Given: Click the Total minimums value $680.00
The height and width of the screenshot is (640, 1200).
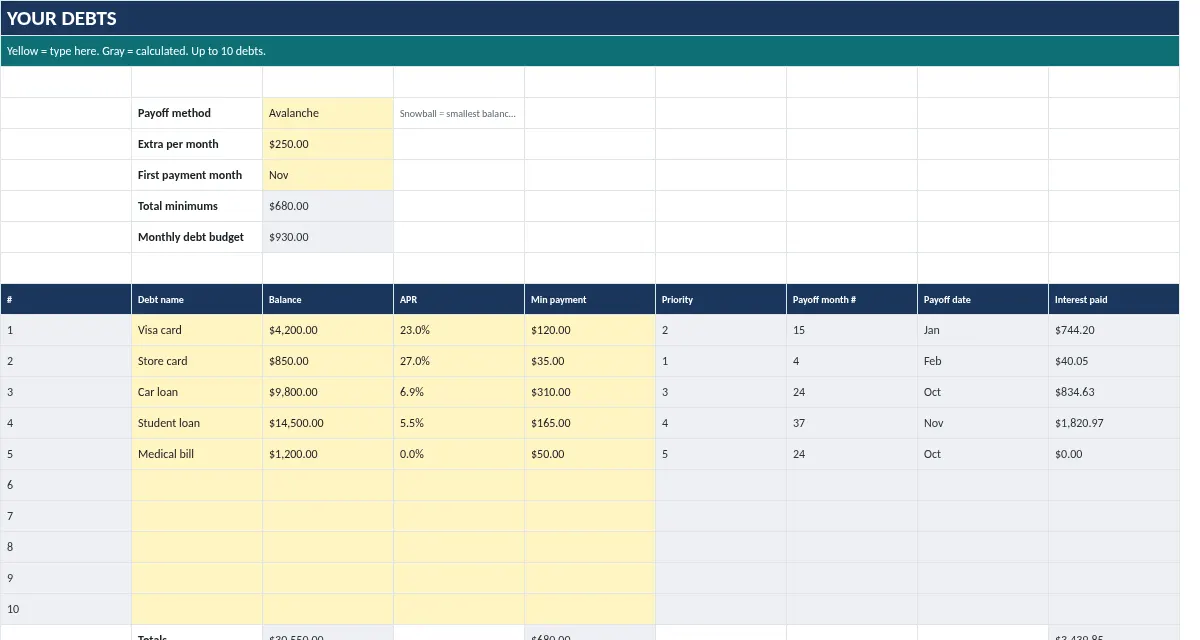Looking at the screenshot, I should click(x=328, y=206).
